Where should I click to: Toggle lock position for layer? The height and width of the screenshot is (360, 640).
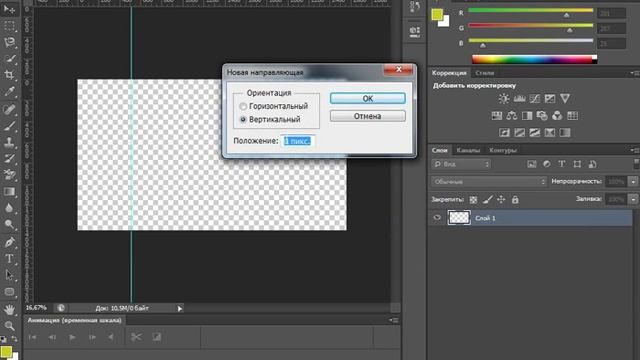[501, 200]
